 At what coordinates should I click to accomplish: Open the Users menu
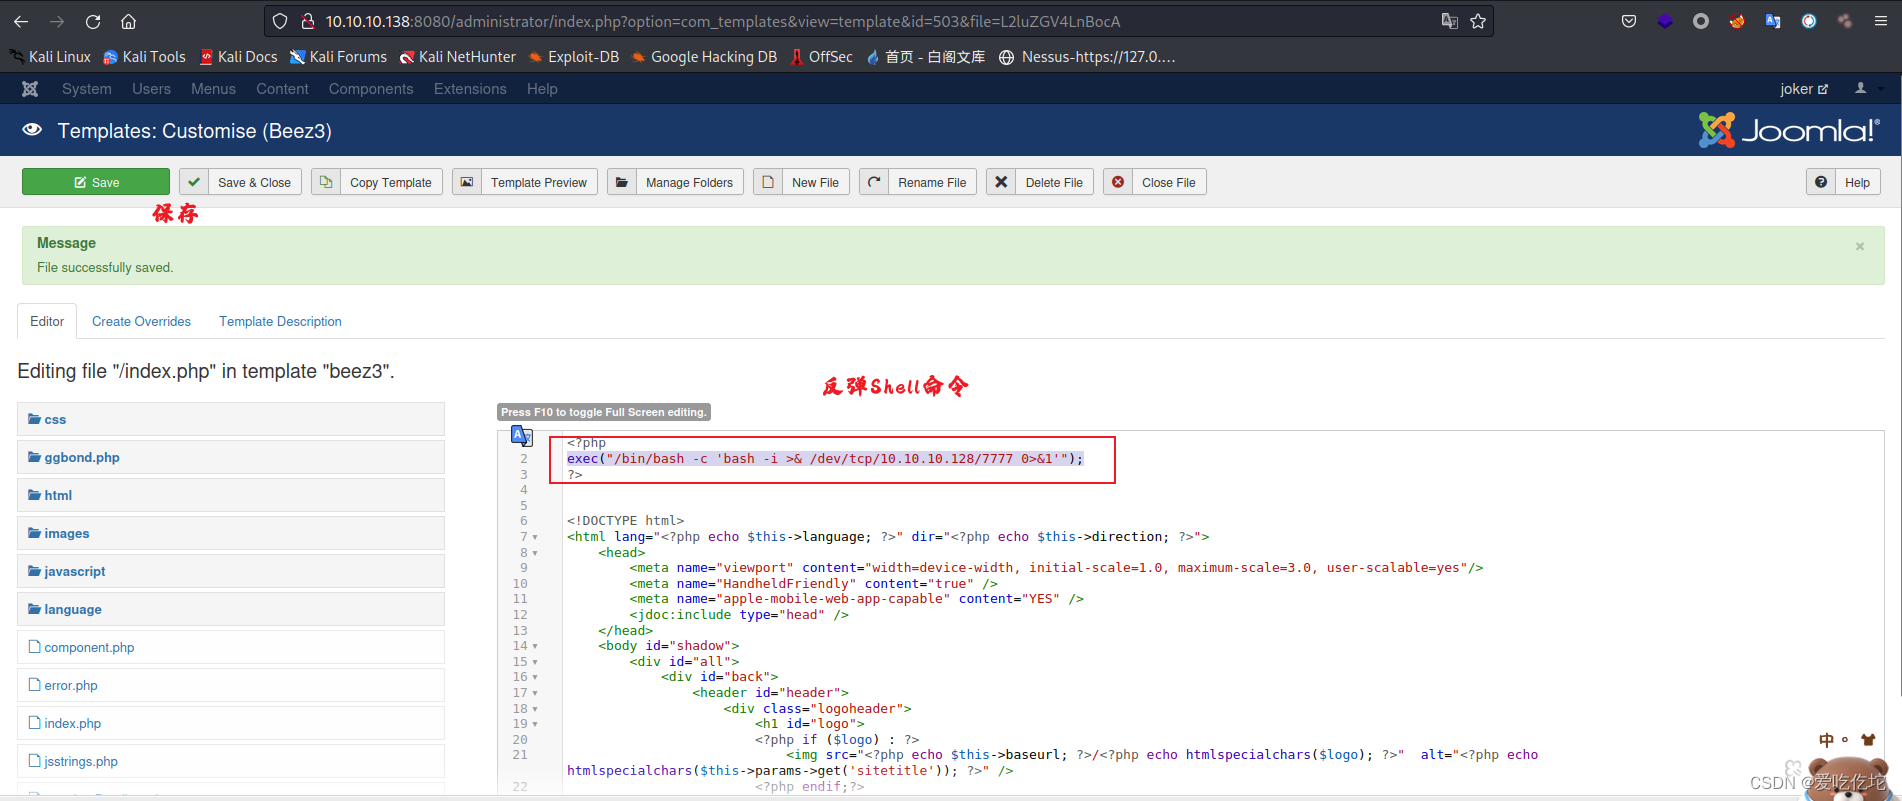tap(151, 89)
